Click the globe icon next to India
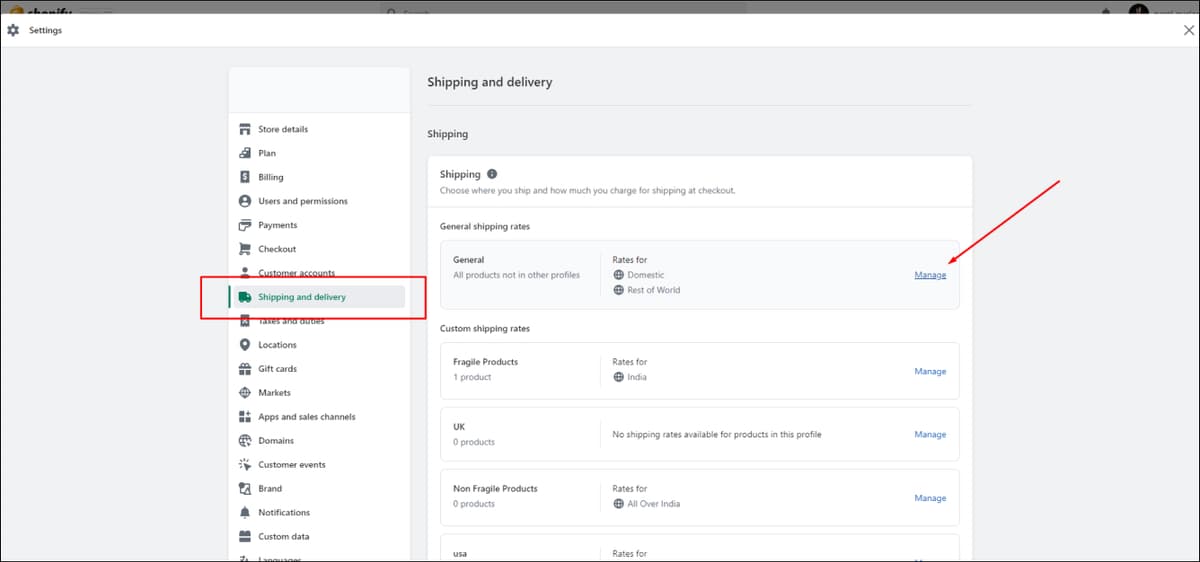 [618, 378]
